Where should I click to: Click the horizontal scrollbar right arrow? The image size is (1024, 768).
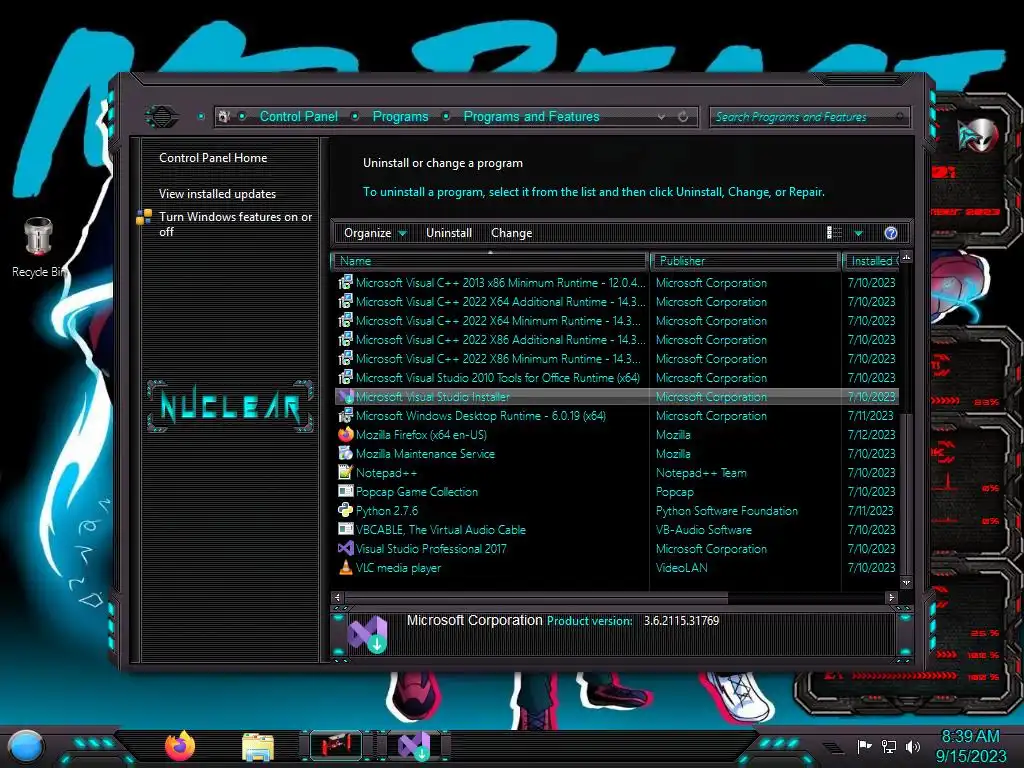(x=891, y=597)
